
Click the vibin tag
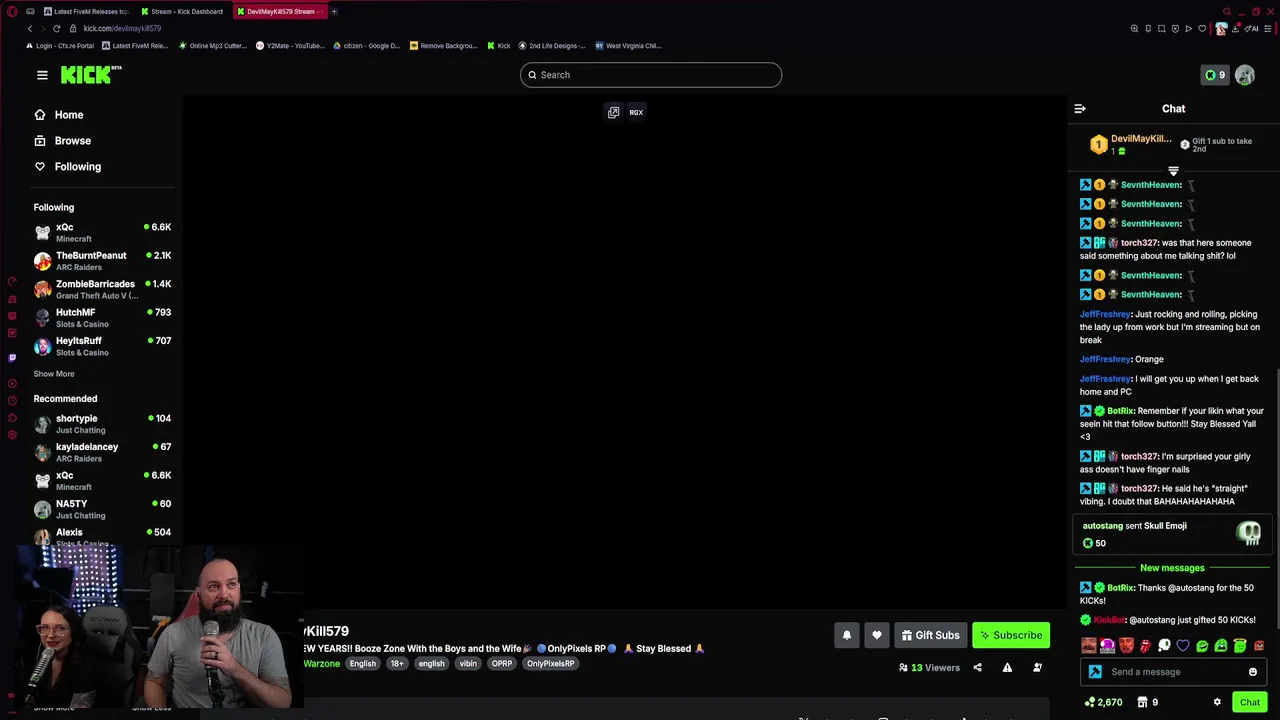468,664
